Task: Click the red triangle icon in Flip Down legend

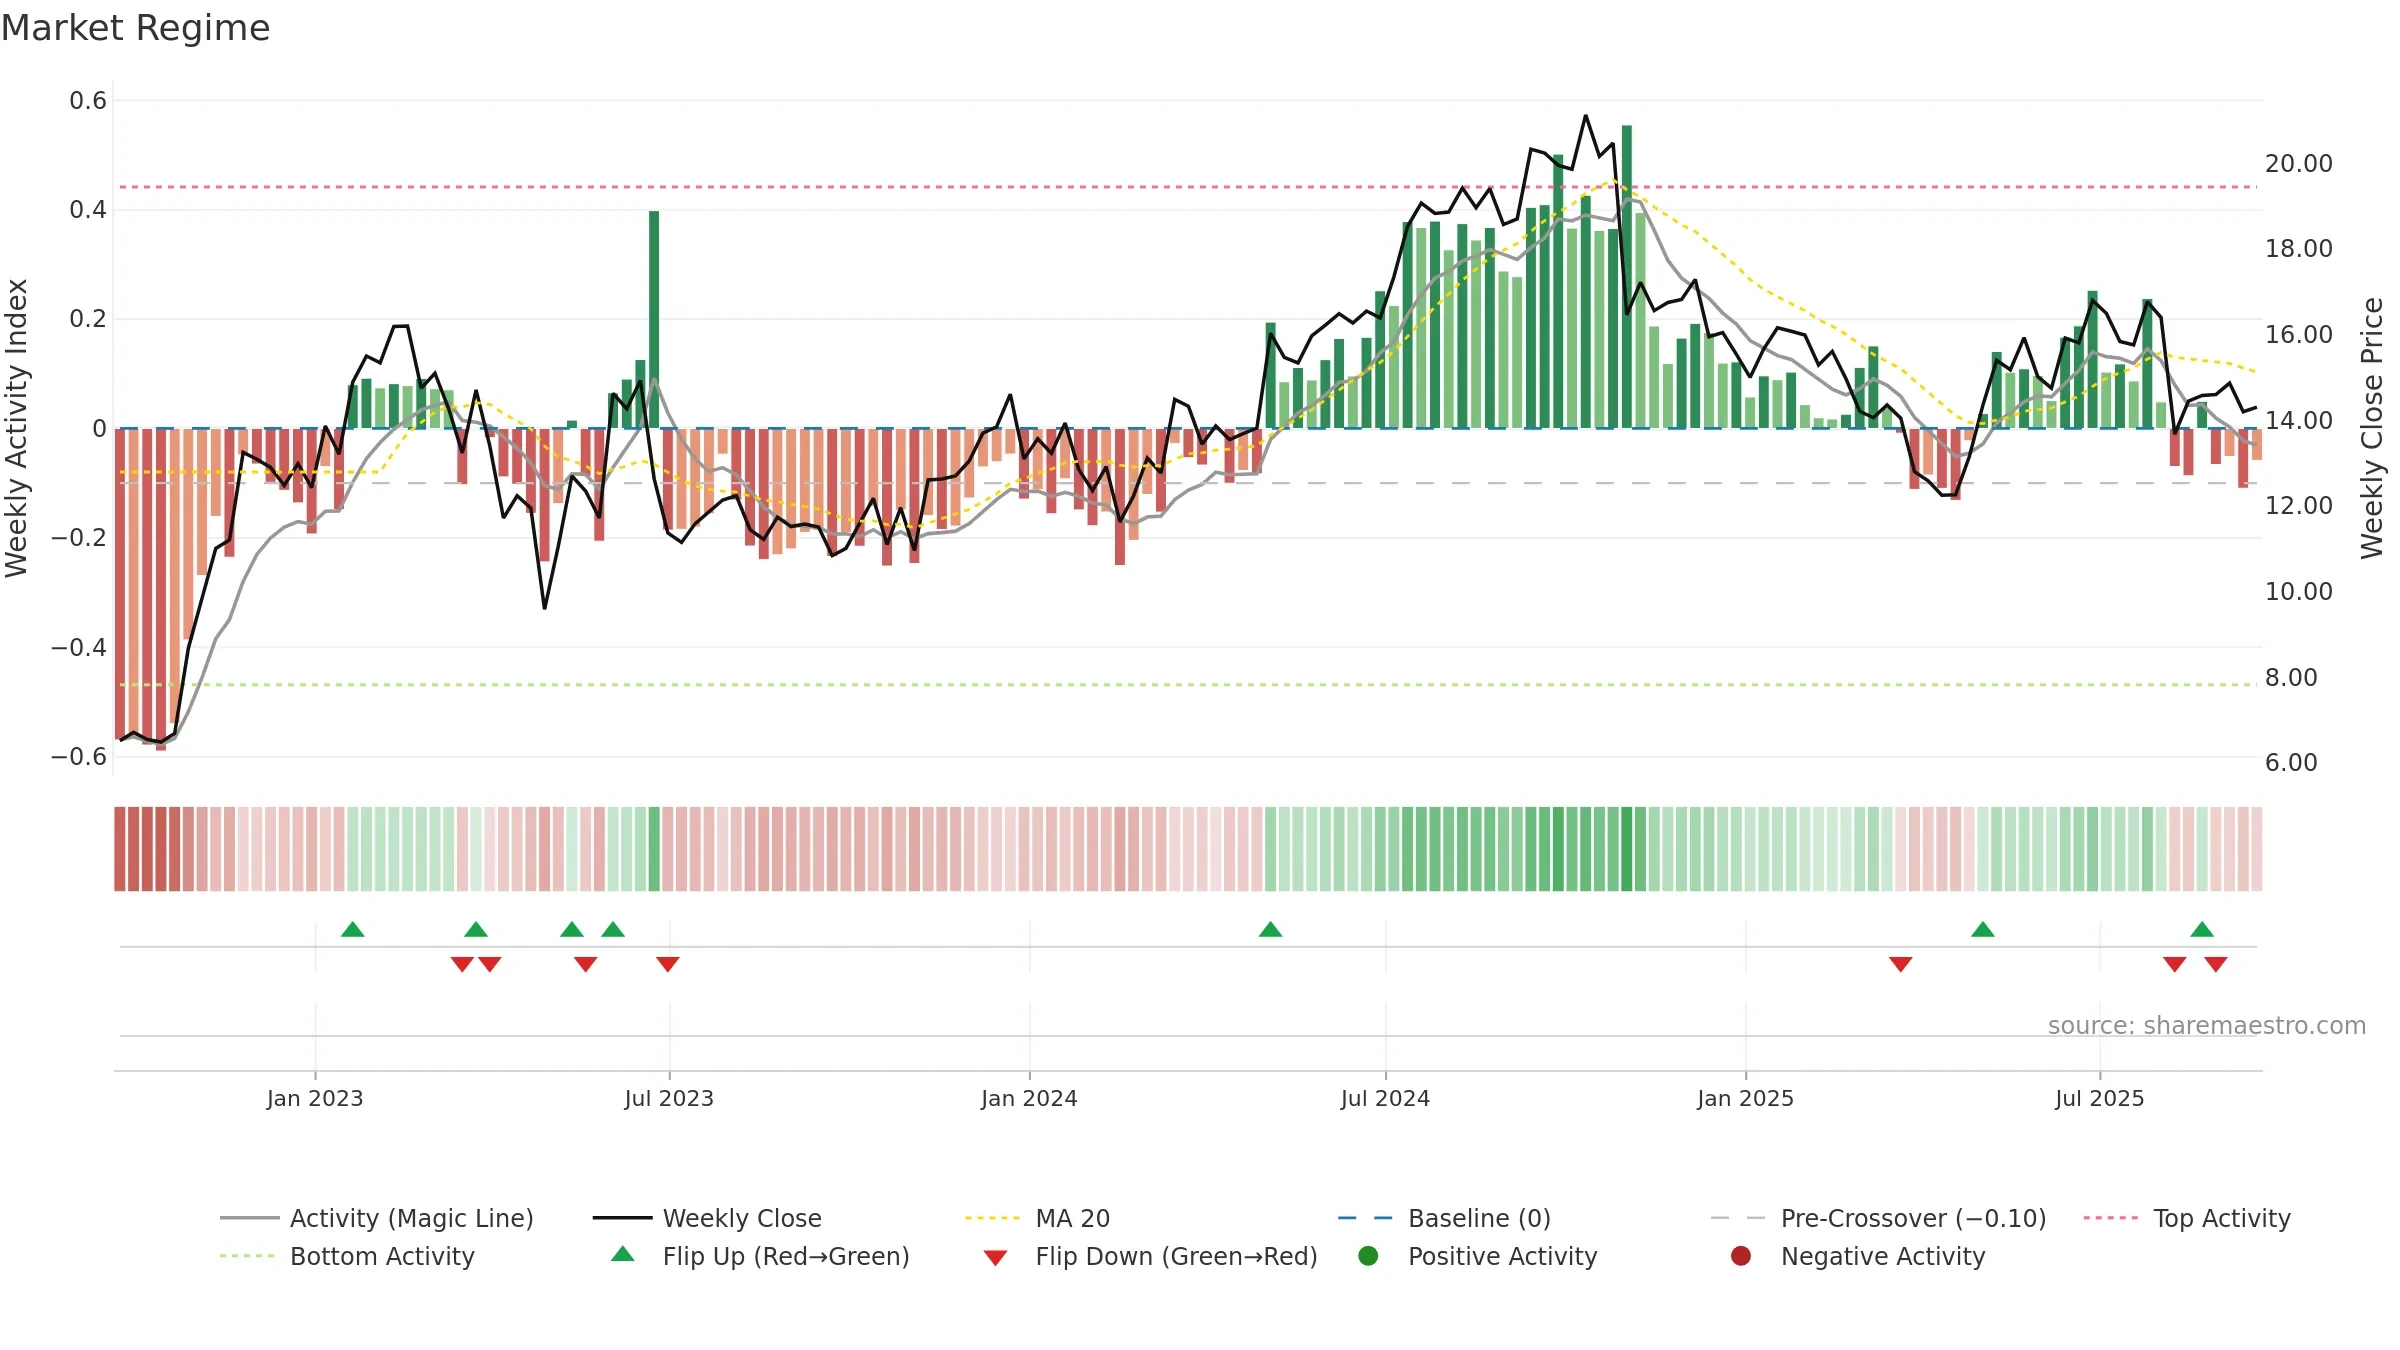Action: click(995, 1258)
